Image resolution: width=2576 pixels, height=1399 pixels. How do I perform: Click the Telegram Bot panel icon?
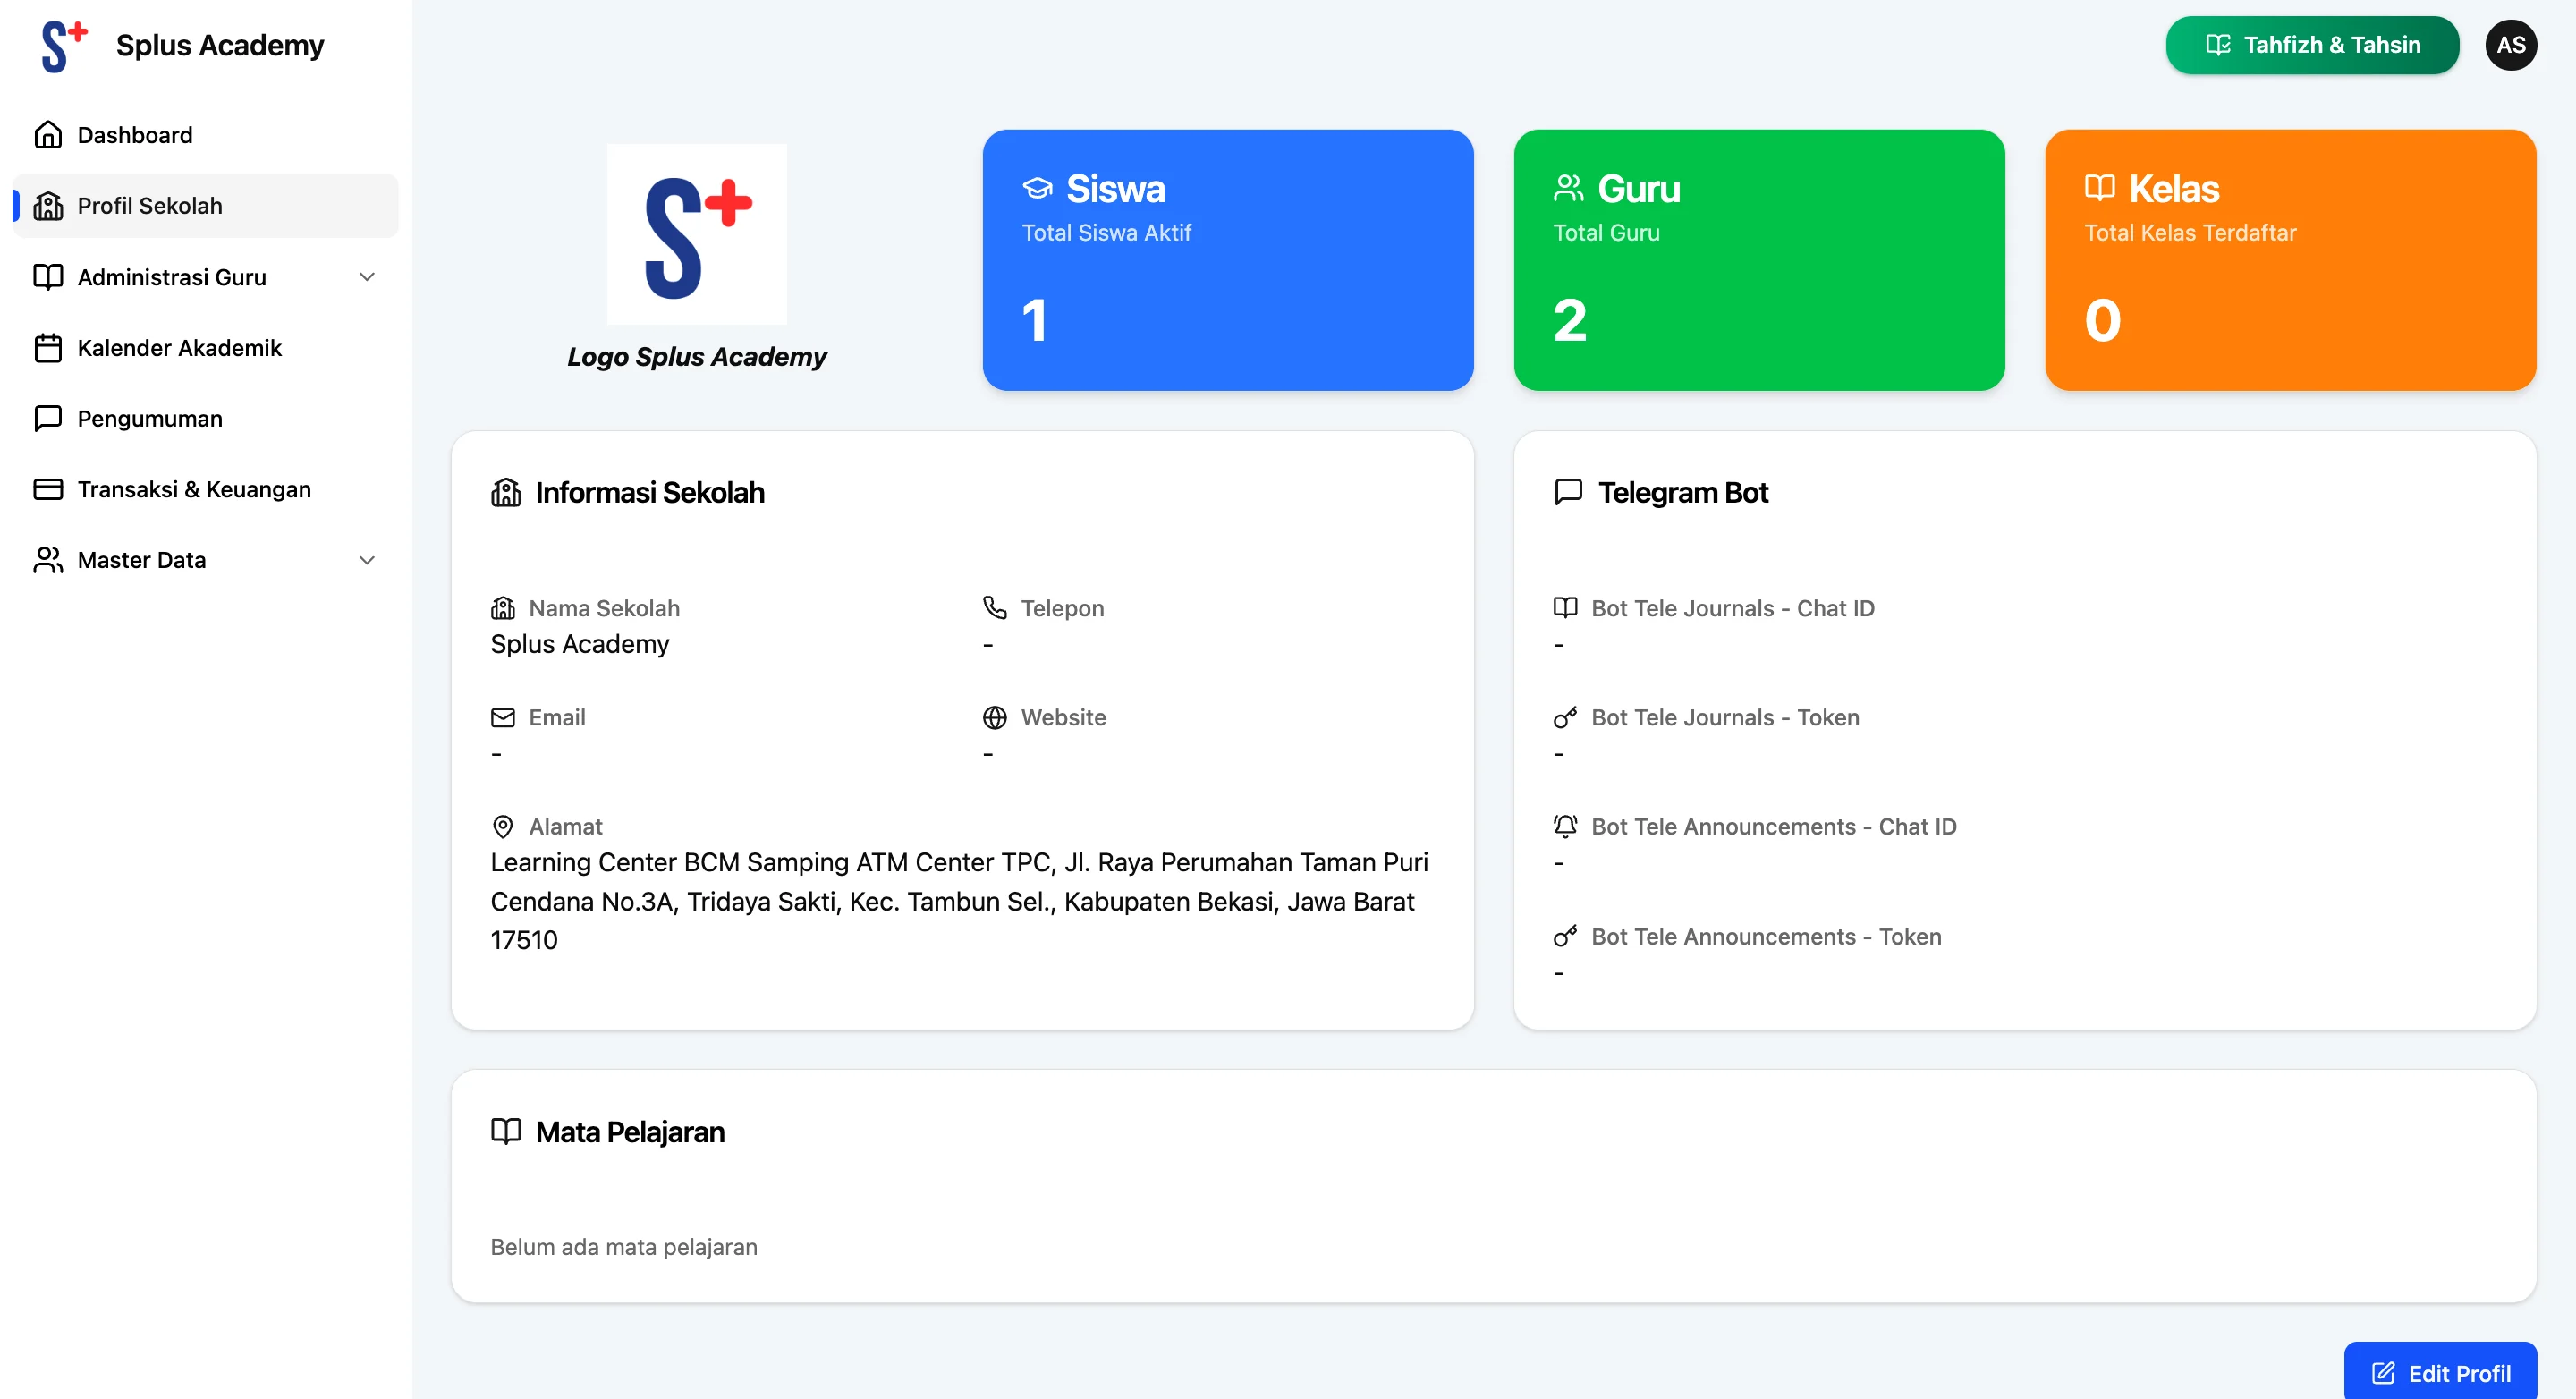click(1567, 492)
